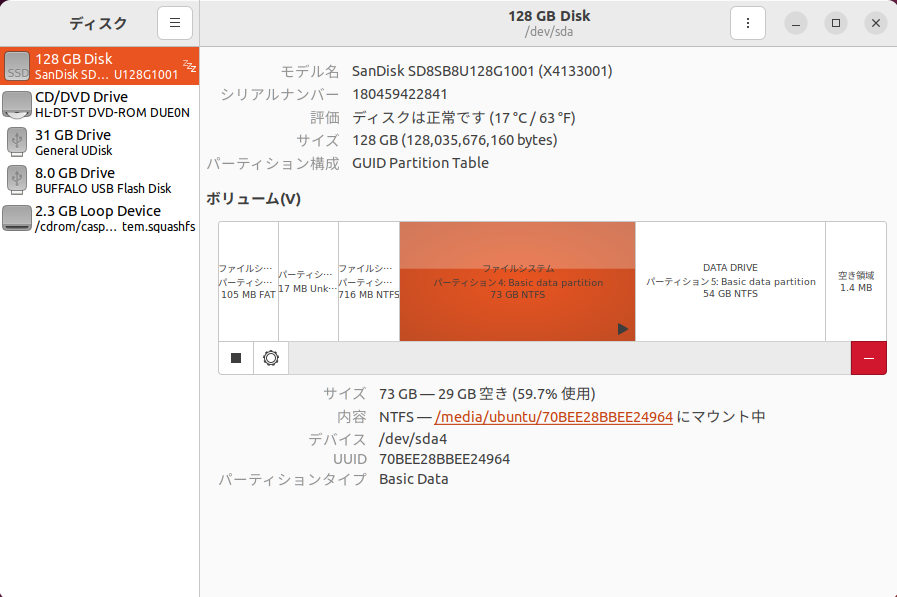Select the DATA DRIVE 54 GB partition
The width and height of the screenshot is (897, 597).
(x=730, y=281)
